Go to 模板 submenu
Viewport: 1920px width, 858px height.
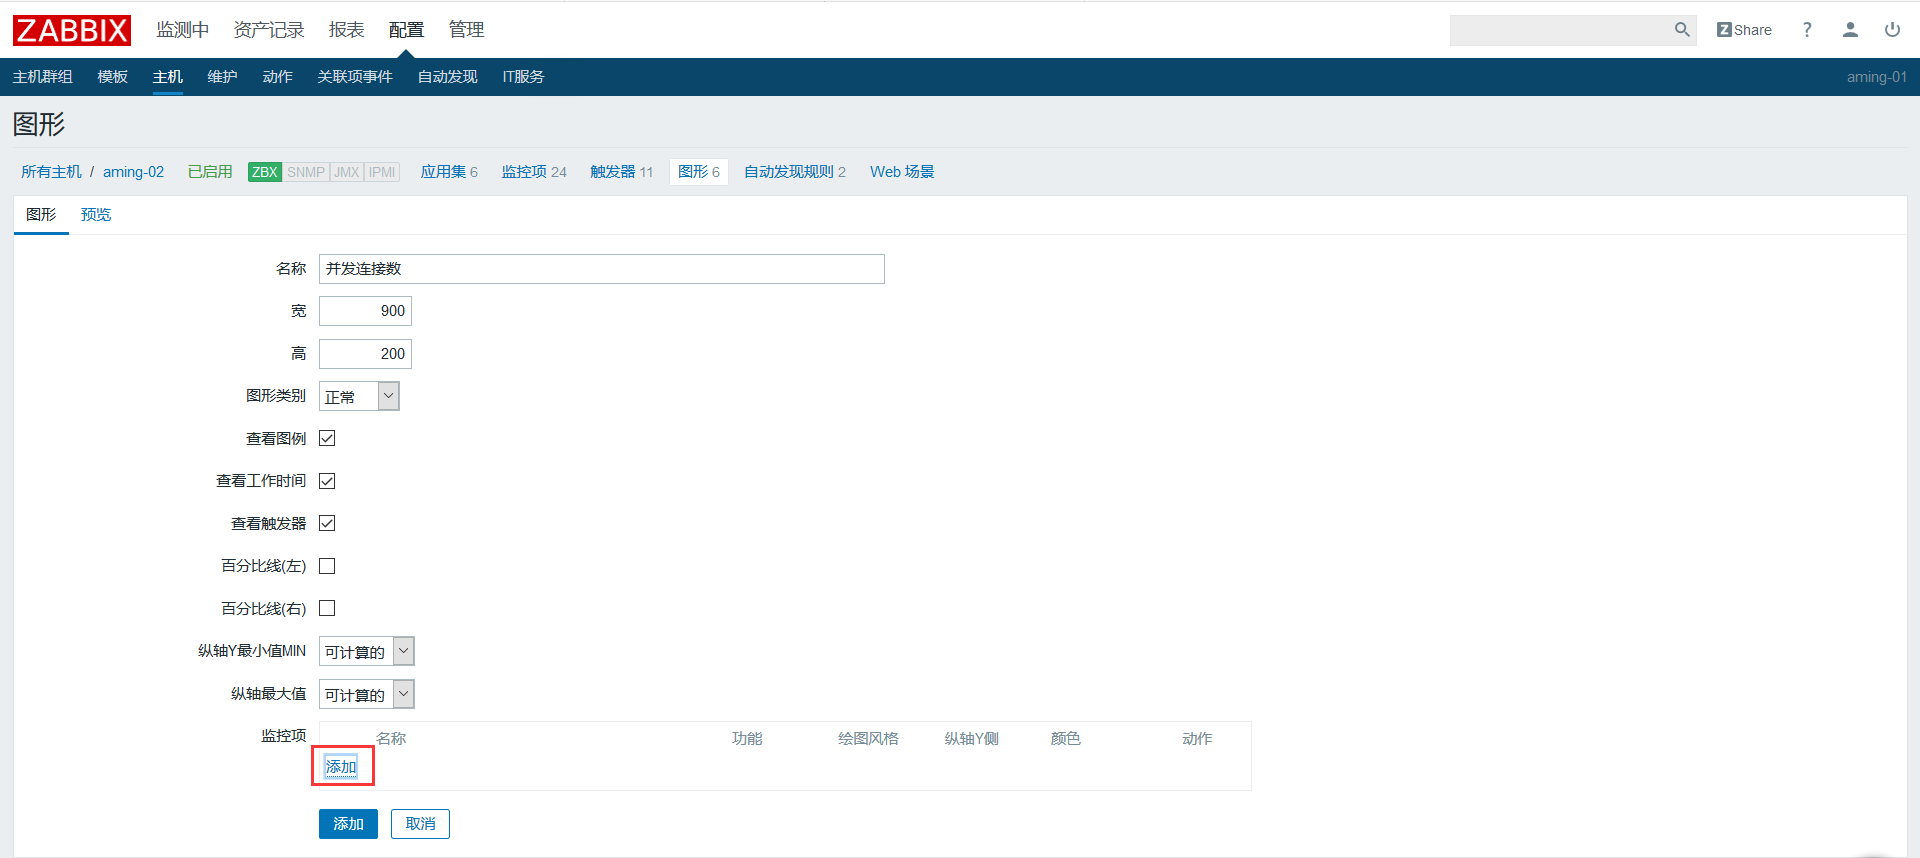pos(113,77)
